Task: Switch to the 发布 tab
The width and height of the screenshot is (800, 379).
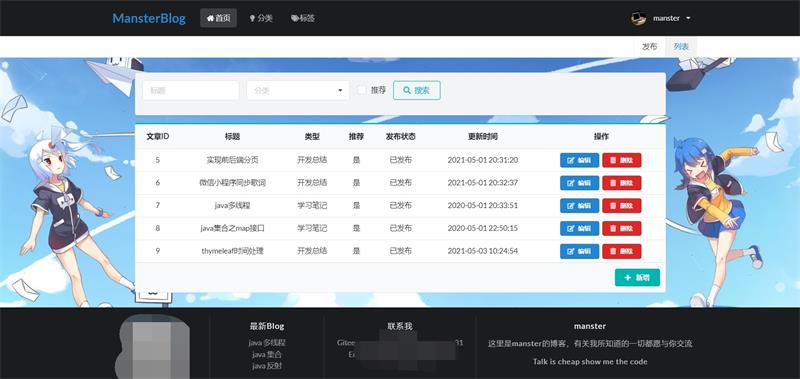Action: tap(649, 47)
